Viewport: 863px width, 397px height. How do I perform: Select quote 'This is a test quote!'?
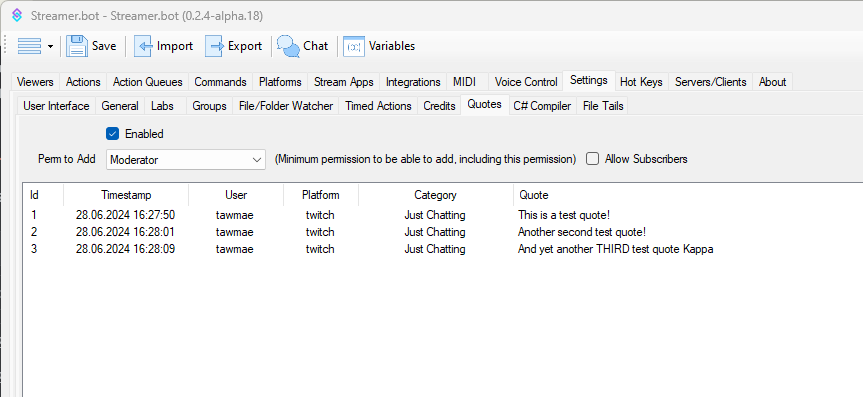[x=564, y=215]
